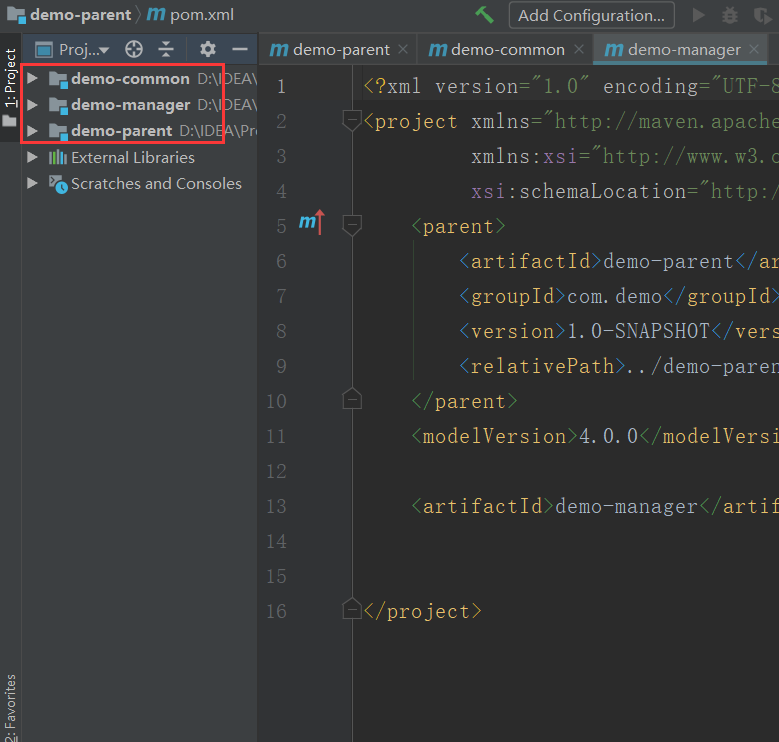Click Select Opened File crosshair icon
779x742 pixels.
point(134,49)
